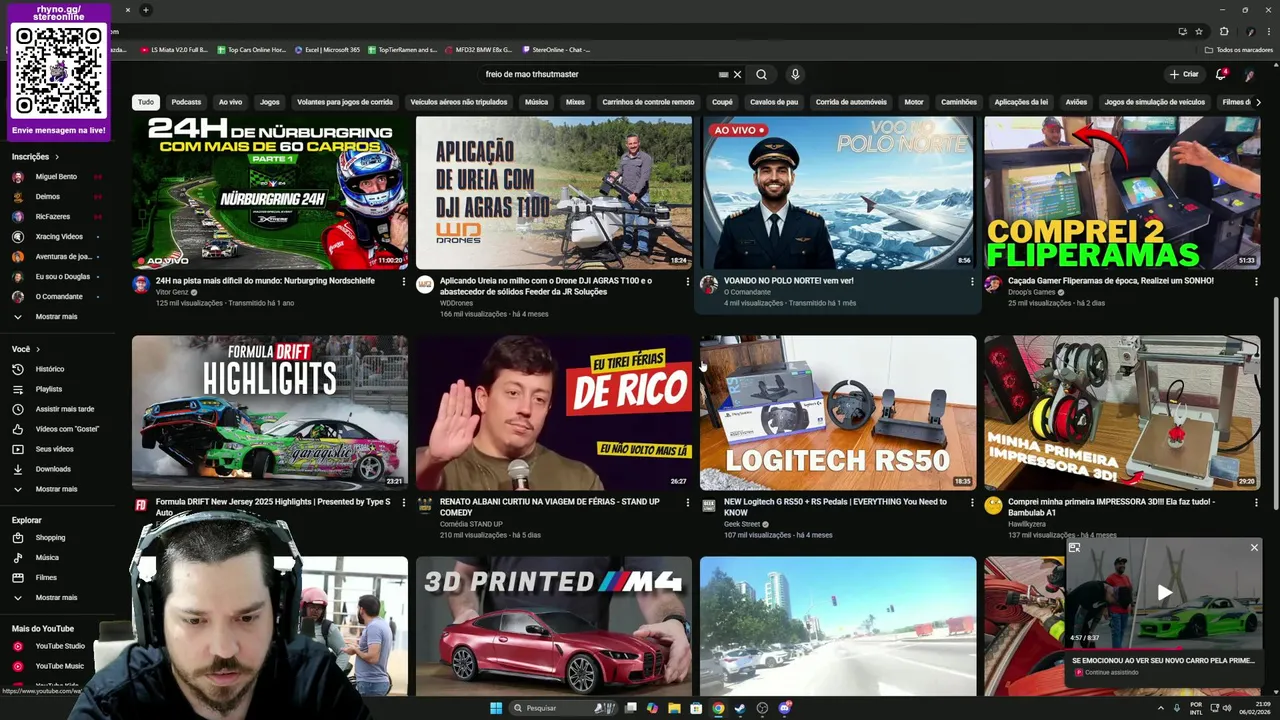The width and height of the screenshot is (1280, 720).
Task: Click the Criar button
Action: coord(1184,74)
